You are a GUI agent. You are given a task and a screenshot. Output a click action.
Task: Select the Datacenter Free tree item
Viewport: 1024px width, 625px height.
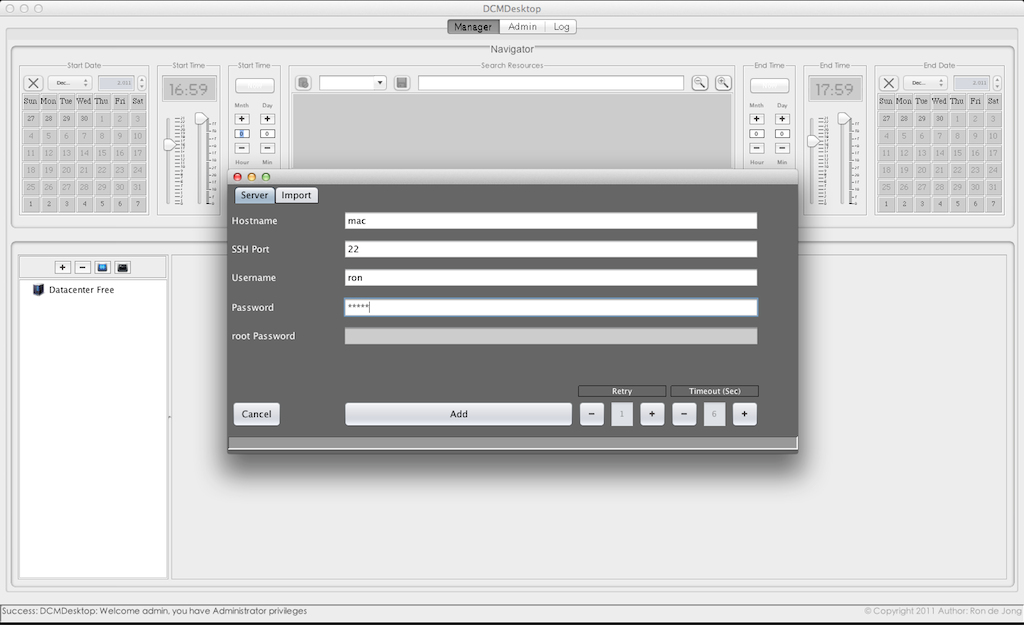[80, 290]
